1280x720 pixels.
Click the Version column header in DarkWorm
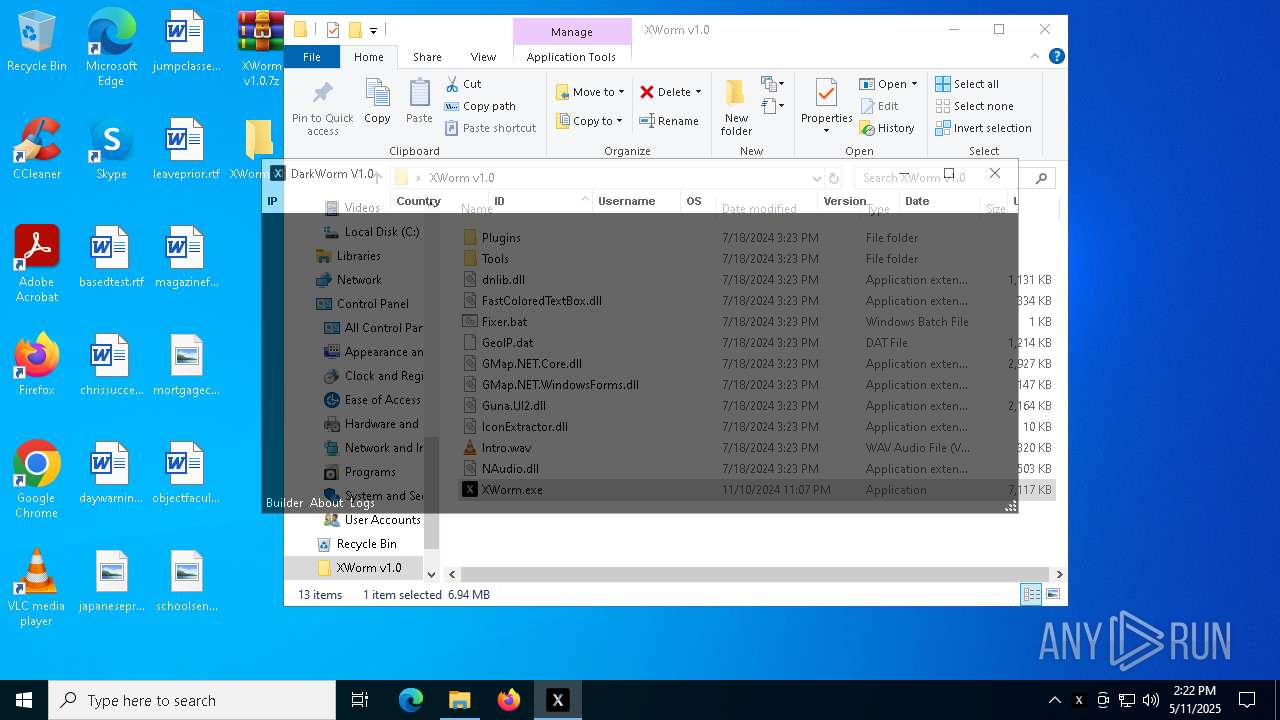coord(844,201)
